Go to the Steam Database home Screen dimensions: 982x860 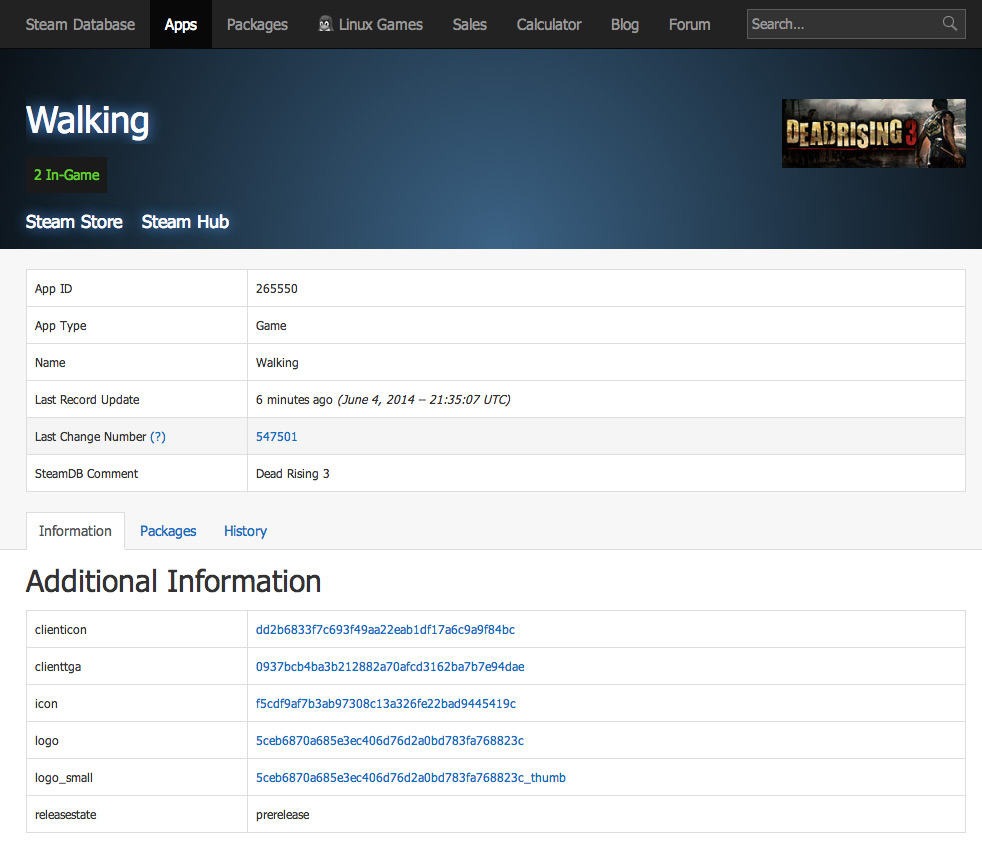tap(80, 24)
